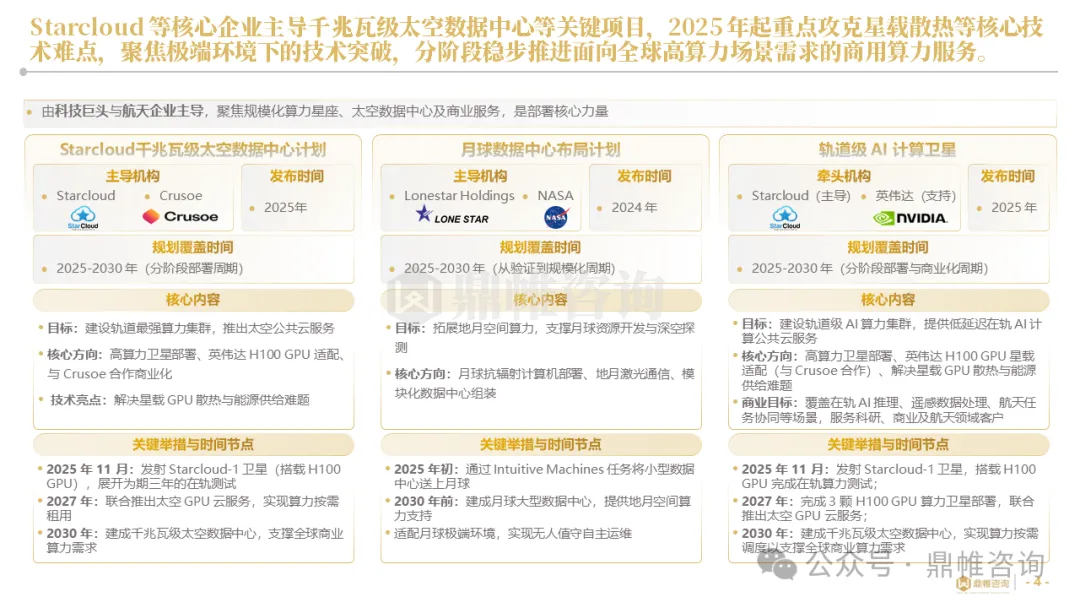This screenshot has height=608, width=1080.
Task: Select bullet 技术亮点: 解决星载 GPU 散热
Action: point(180,400)
